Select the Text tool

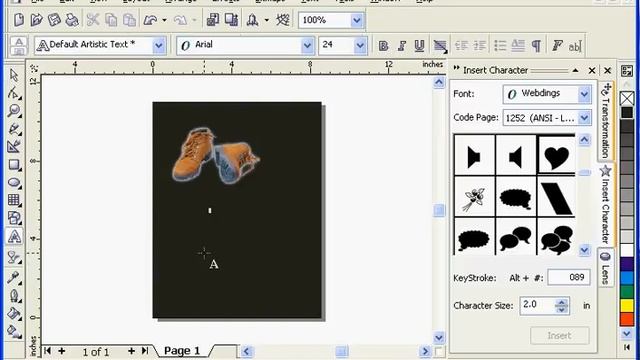coord(14,236)
